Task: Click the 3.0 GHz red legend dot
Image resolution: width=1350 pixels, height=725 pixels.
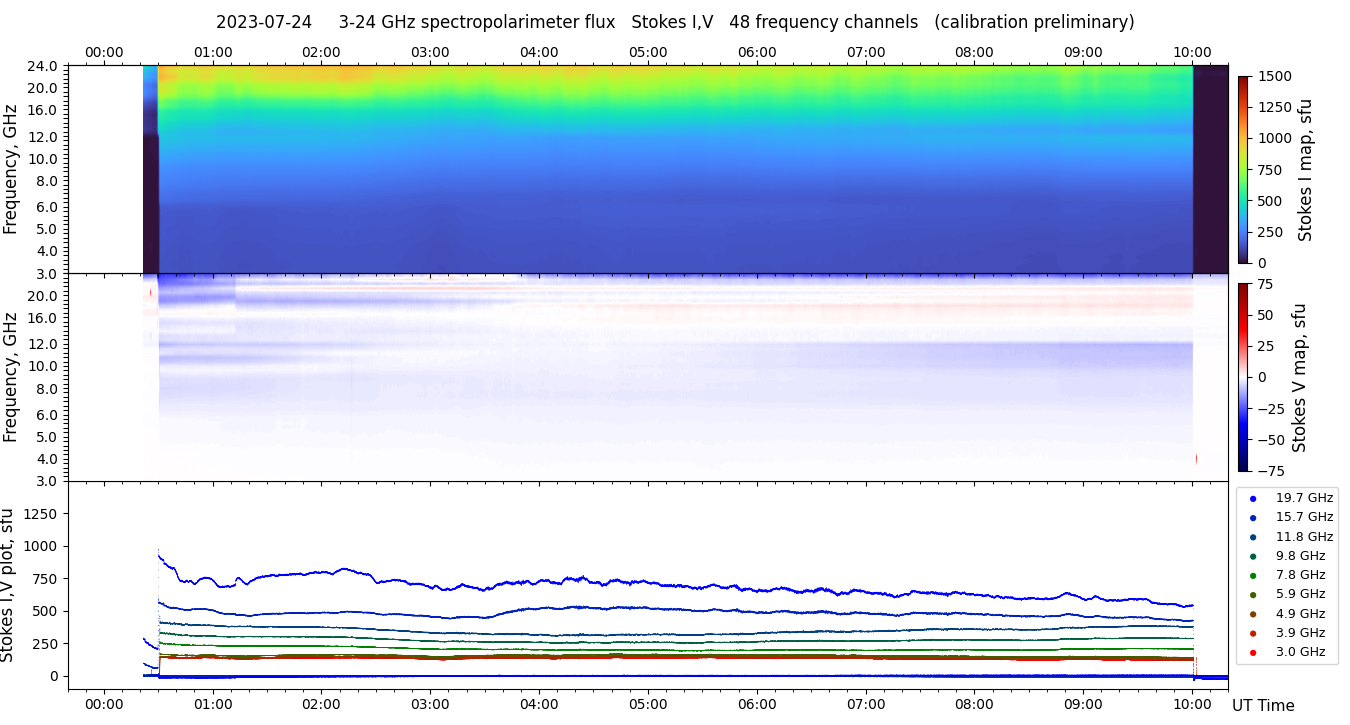Action: point(1253,653)
